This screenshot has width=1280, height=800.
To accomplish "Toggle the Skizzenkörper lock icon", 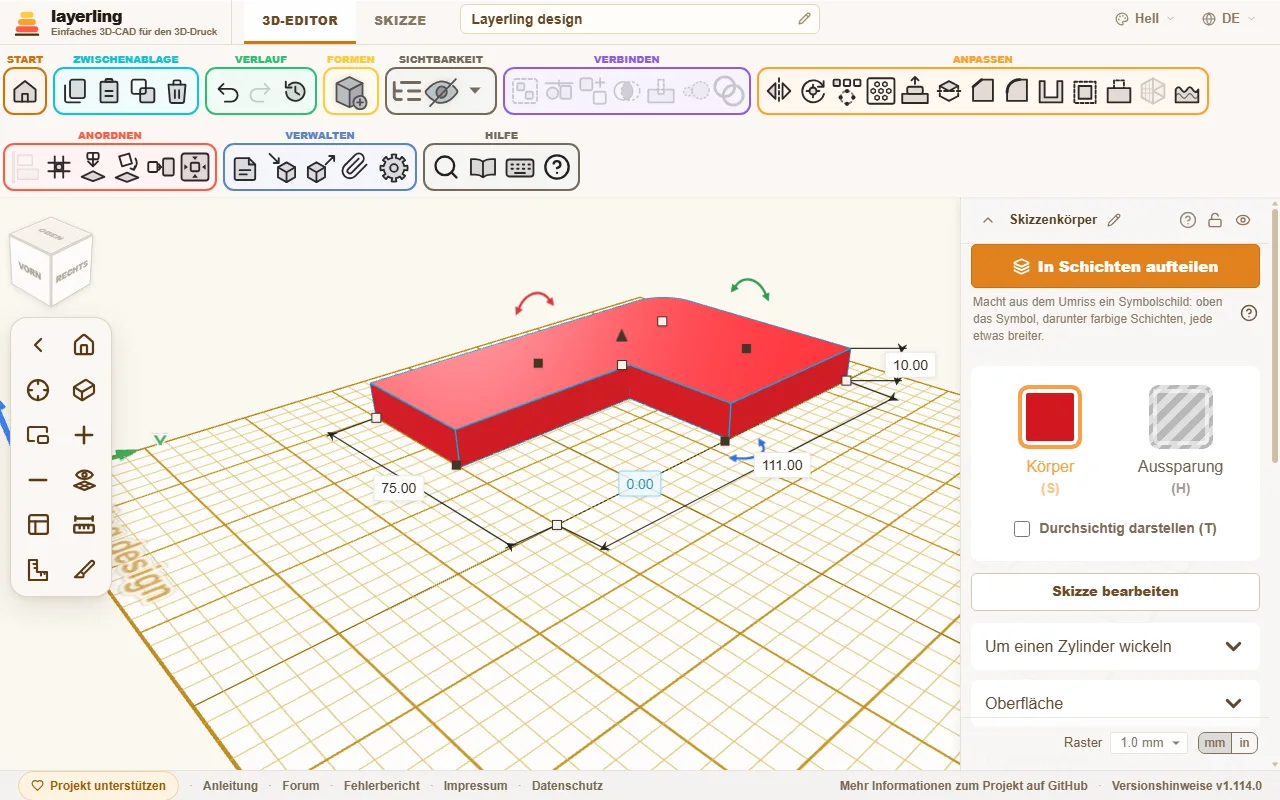I will pos(1215,220).
